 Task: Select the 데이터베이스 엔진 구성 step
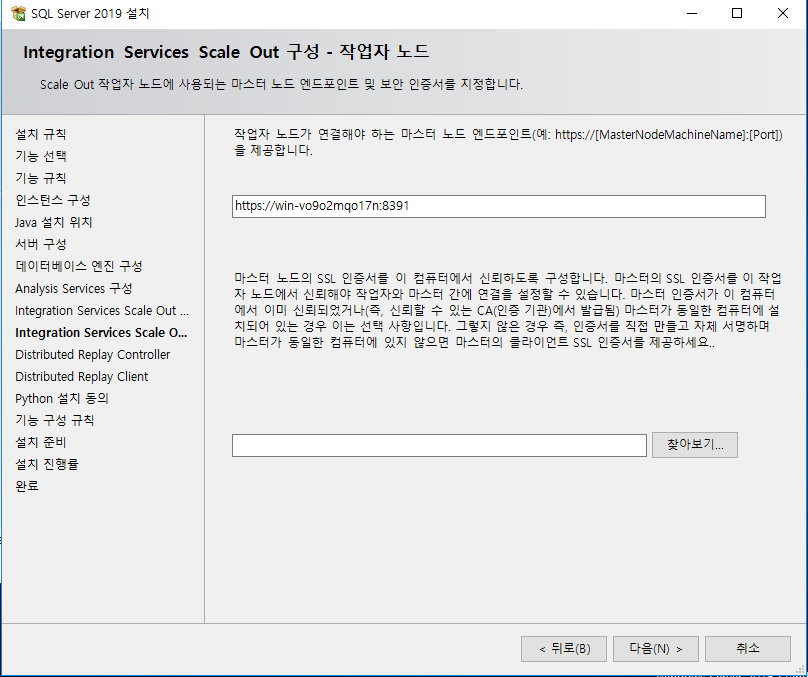[79, 266]
